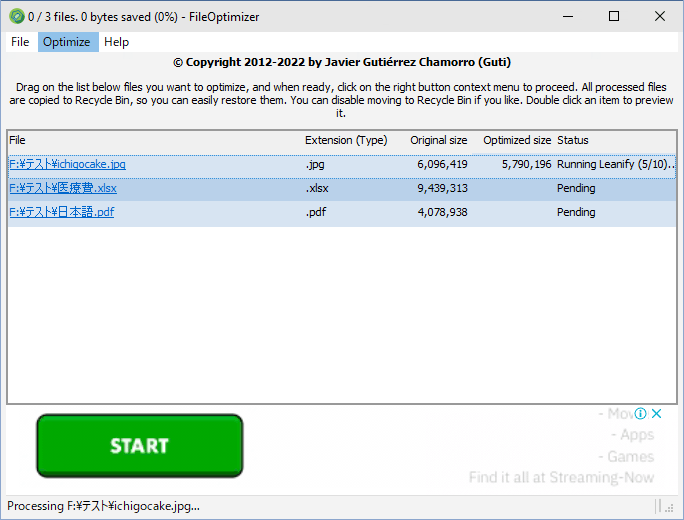Select the .pdf extension cell

316,212
